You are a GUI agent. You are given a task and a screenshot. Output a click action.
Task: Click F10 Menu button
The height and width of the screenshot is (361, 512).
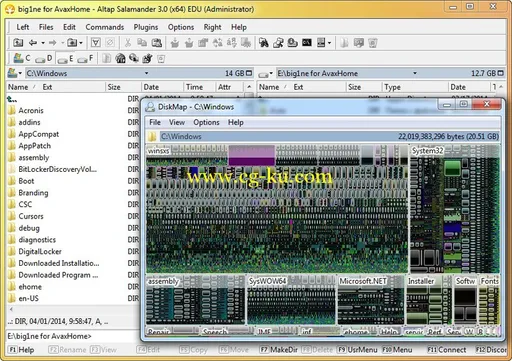[x=397, y=350]
